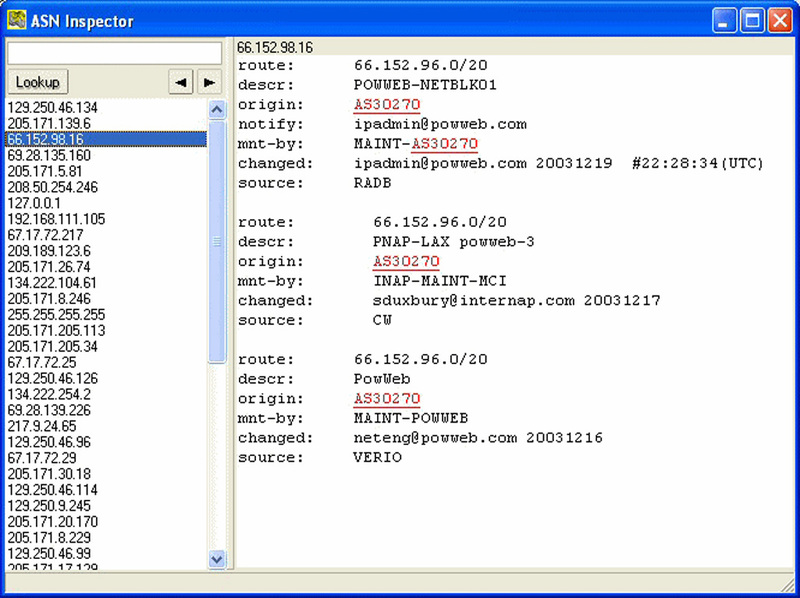This screenshot has width=800, height=598.
Task: Select 205.171.205.34 in the list
Action: (x=106, y=346)
